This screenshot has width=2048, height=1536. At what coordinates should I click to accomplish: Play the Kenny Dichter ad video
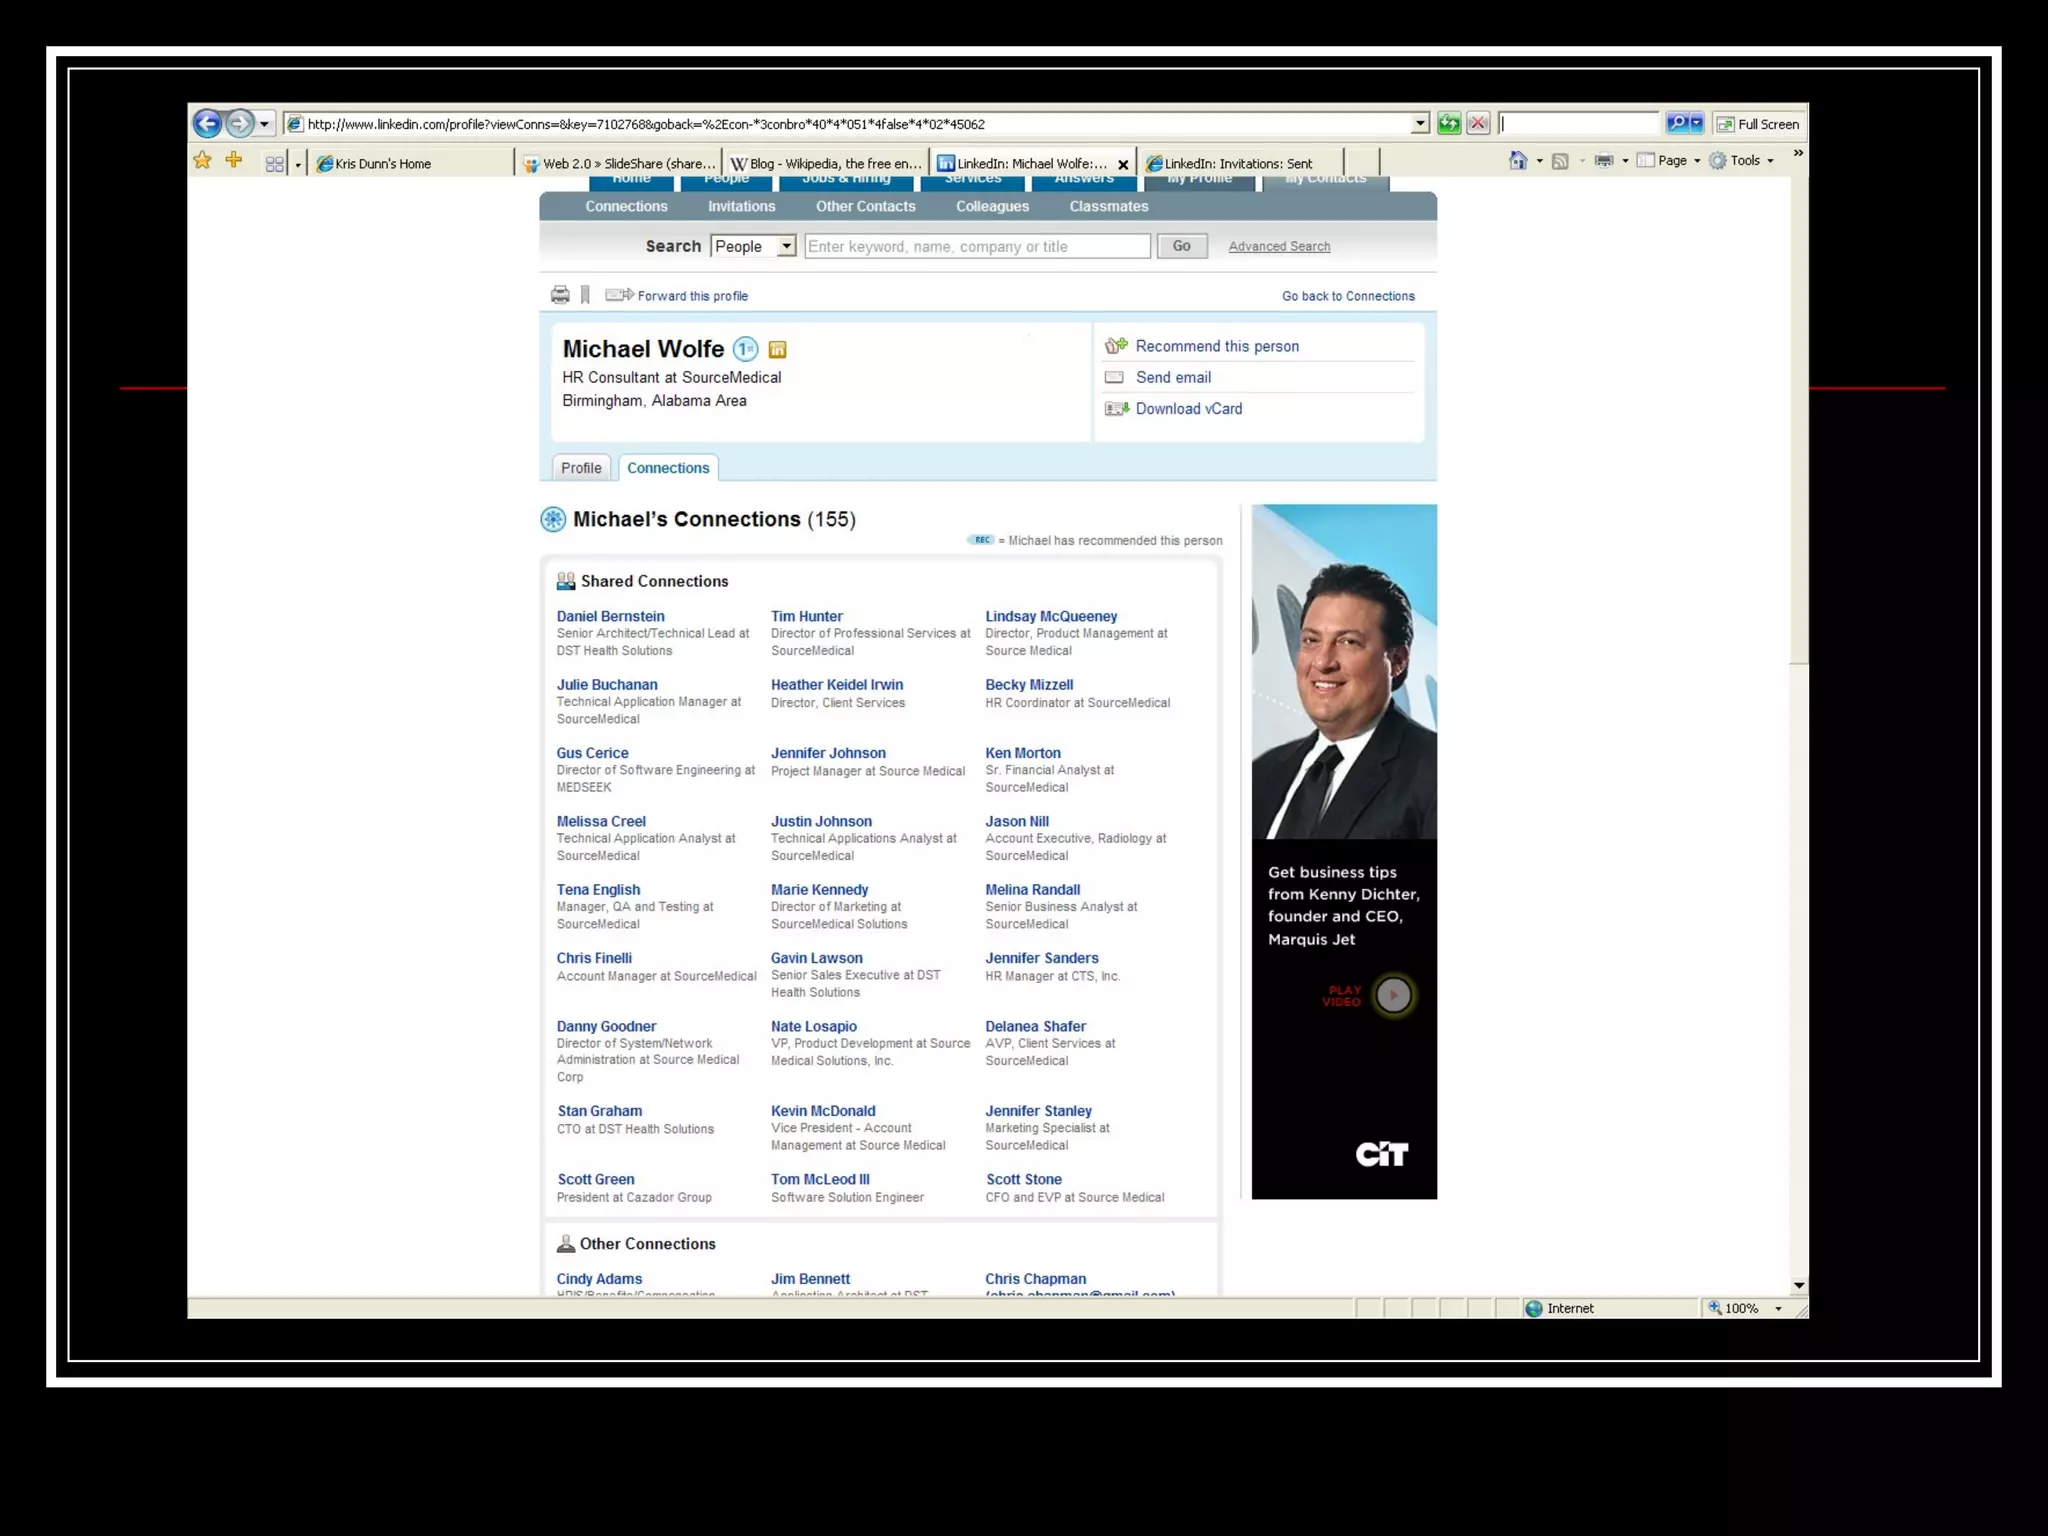click(x=1393, y=995)
